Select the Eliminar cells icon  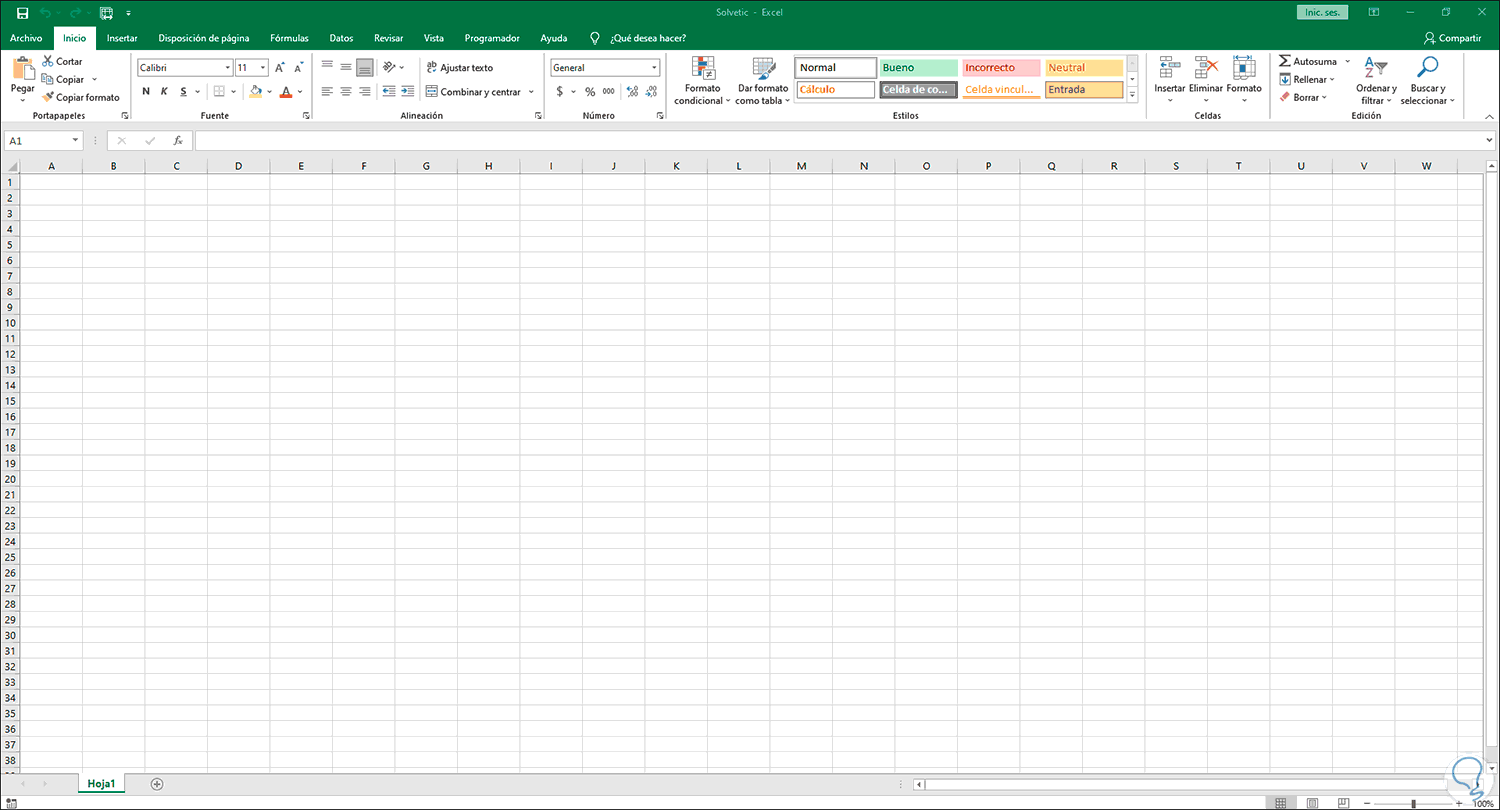click(x=1206, y=72)
